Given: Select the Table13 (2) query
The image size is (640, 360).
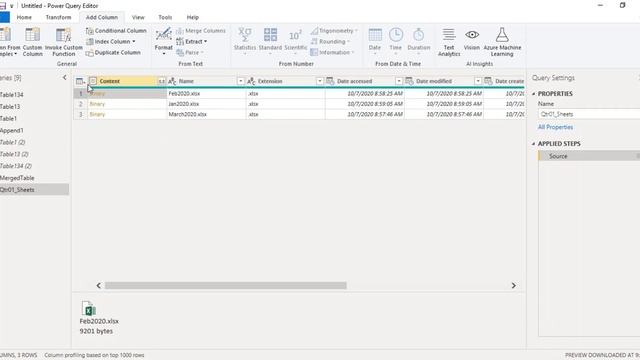Looking at the screenshot, I should pyautogui.click(x=34, y=154).
